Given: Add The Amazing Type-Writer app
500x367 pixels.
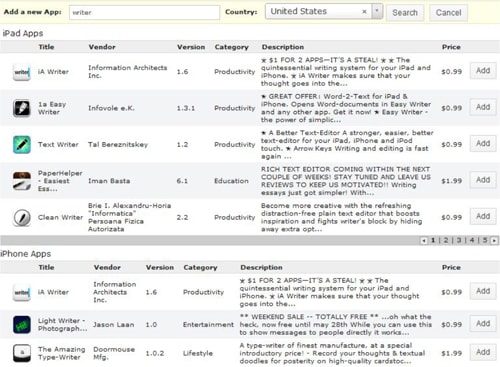Looking at the screenshot, I should [x=483, y=352].
